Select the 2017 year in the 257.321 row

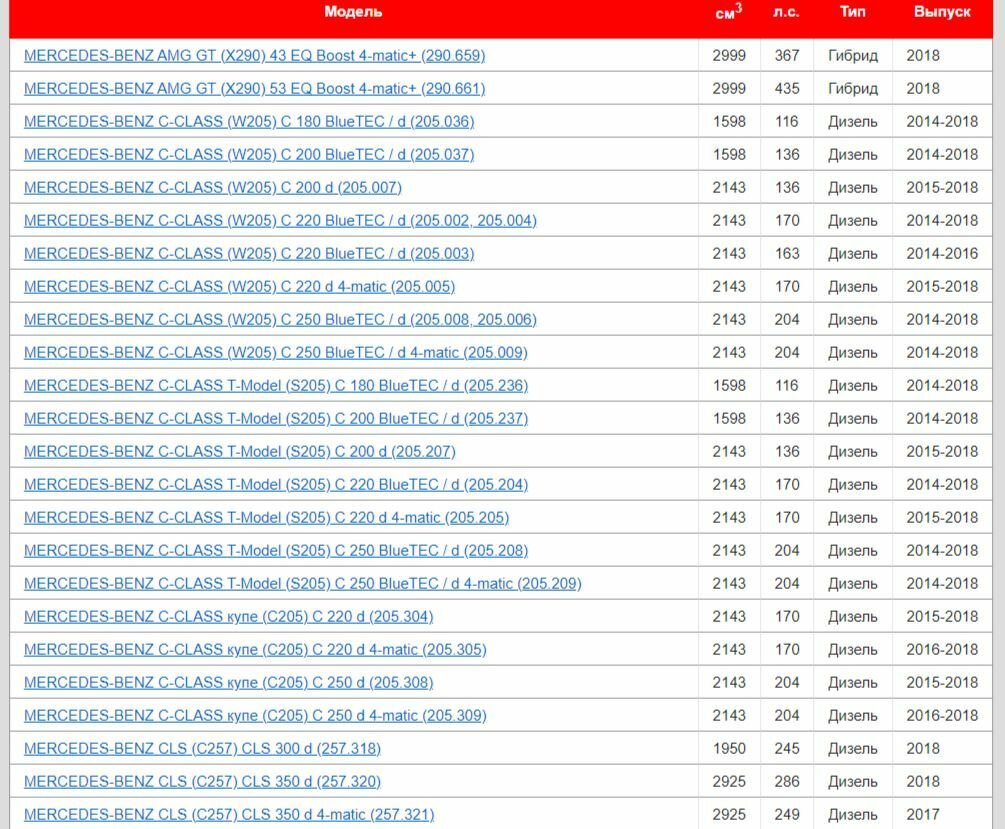coord(923,815)
